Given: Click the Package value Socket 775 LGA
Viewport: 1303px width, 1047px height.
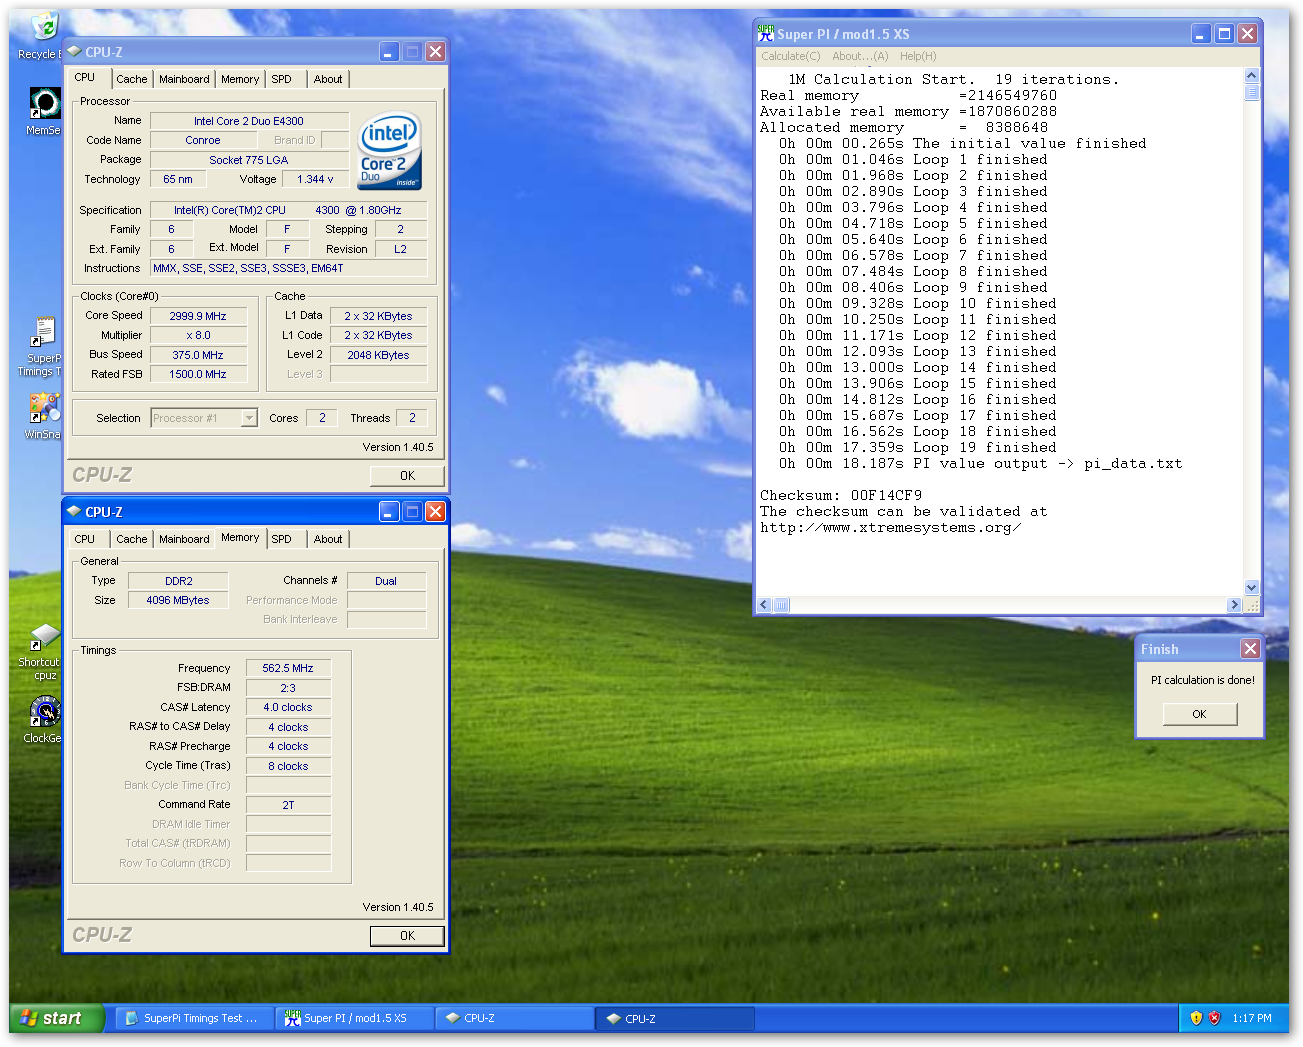Looking at the screenshot, I should coord(249,160).
